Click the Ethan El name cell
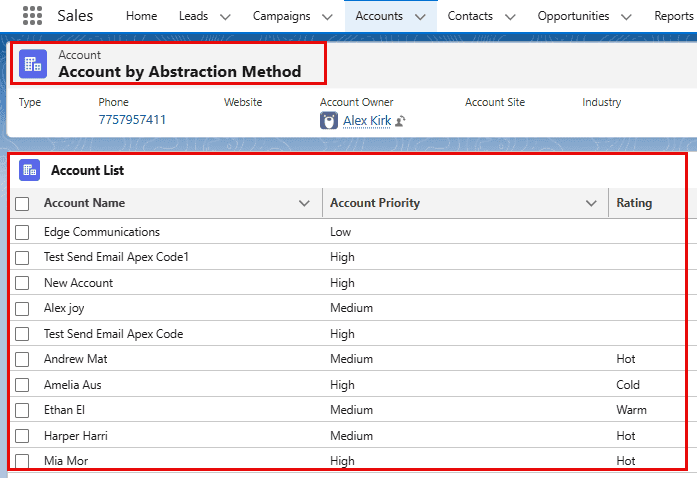Image resolution: width=697 pixels, height=478 pixels. click(x=64, y=410)
